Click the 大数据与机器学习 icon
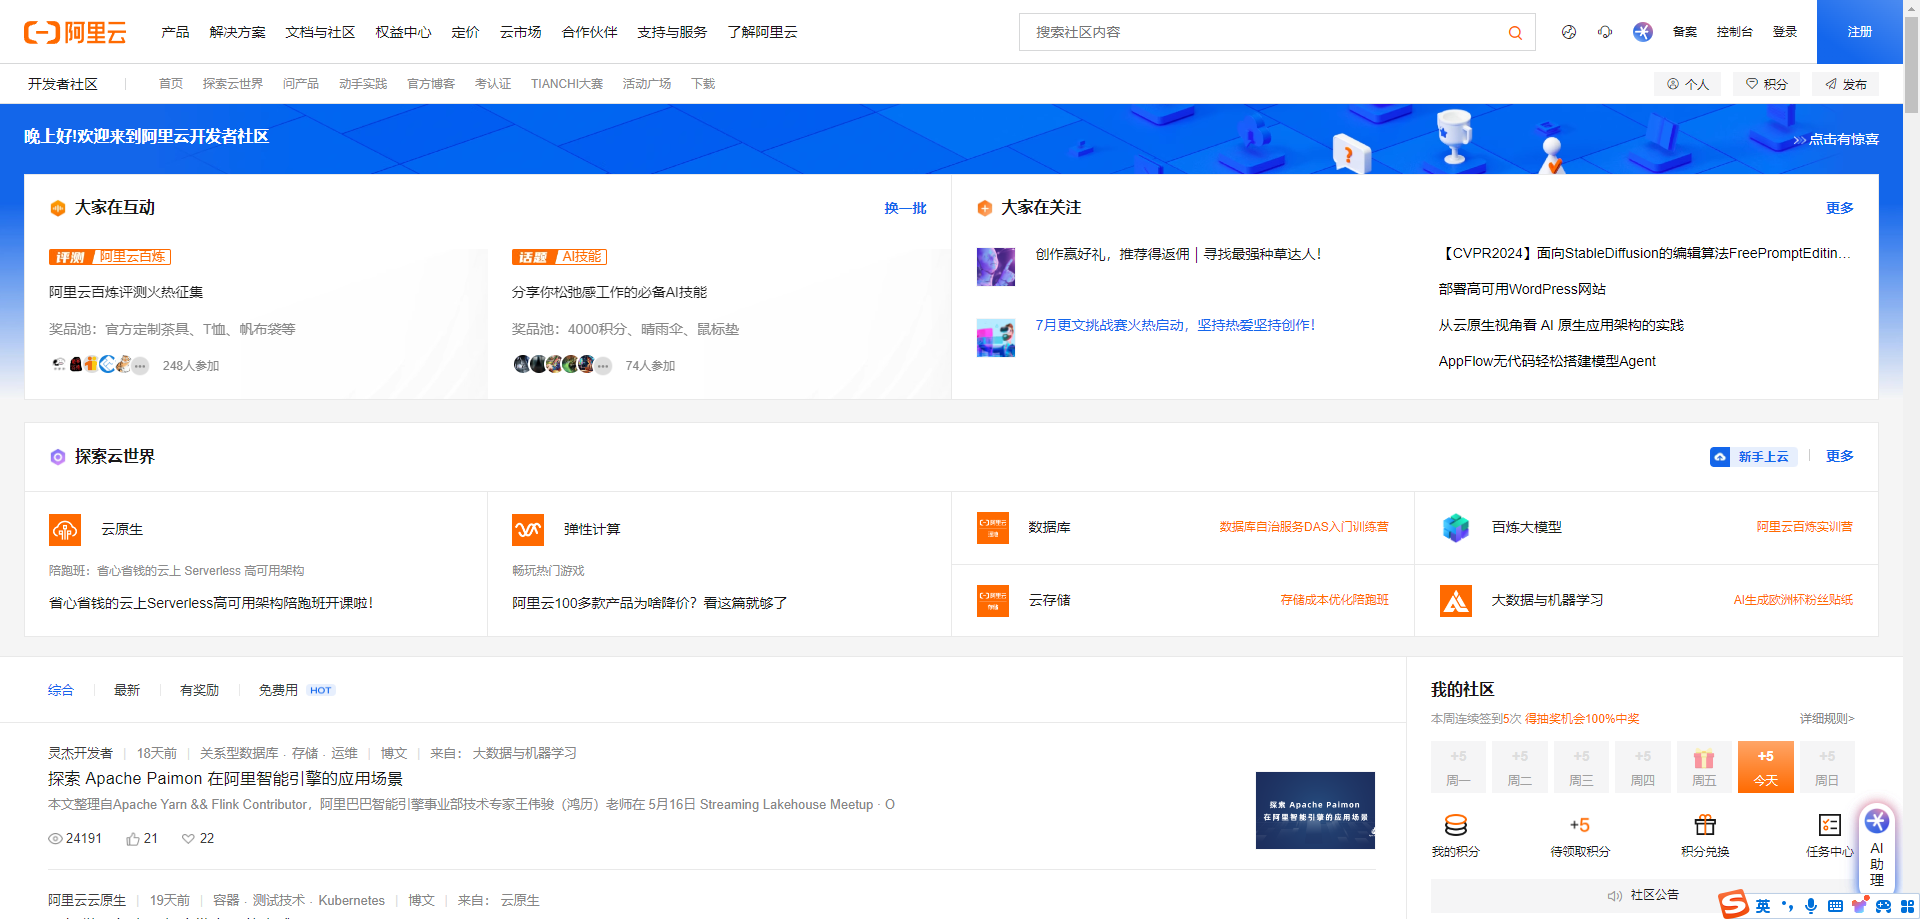1920x919 pixels. coord(1456,600)
